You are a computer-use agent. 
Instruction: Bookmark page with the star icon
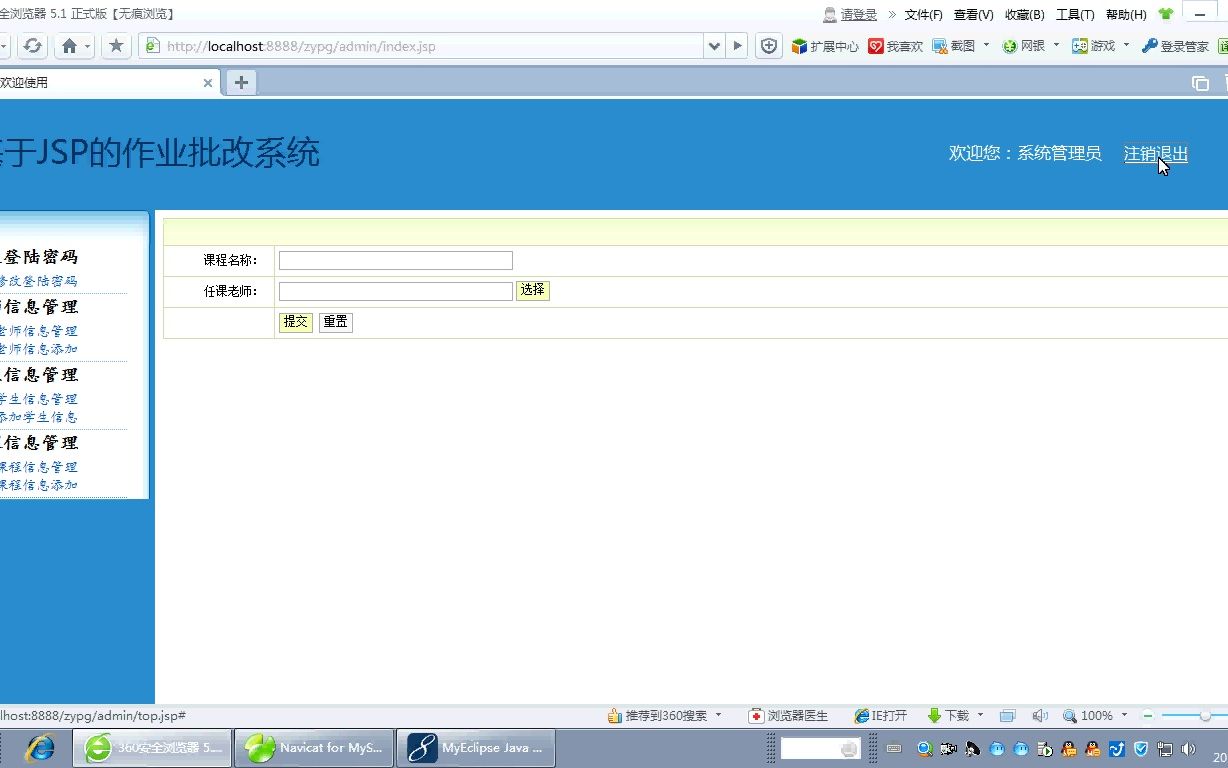[x=118, y=45]
